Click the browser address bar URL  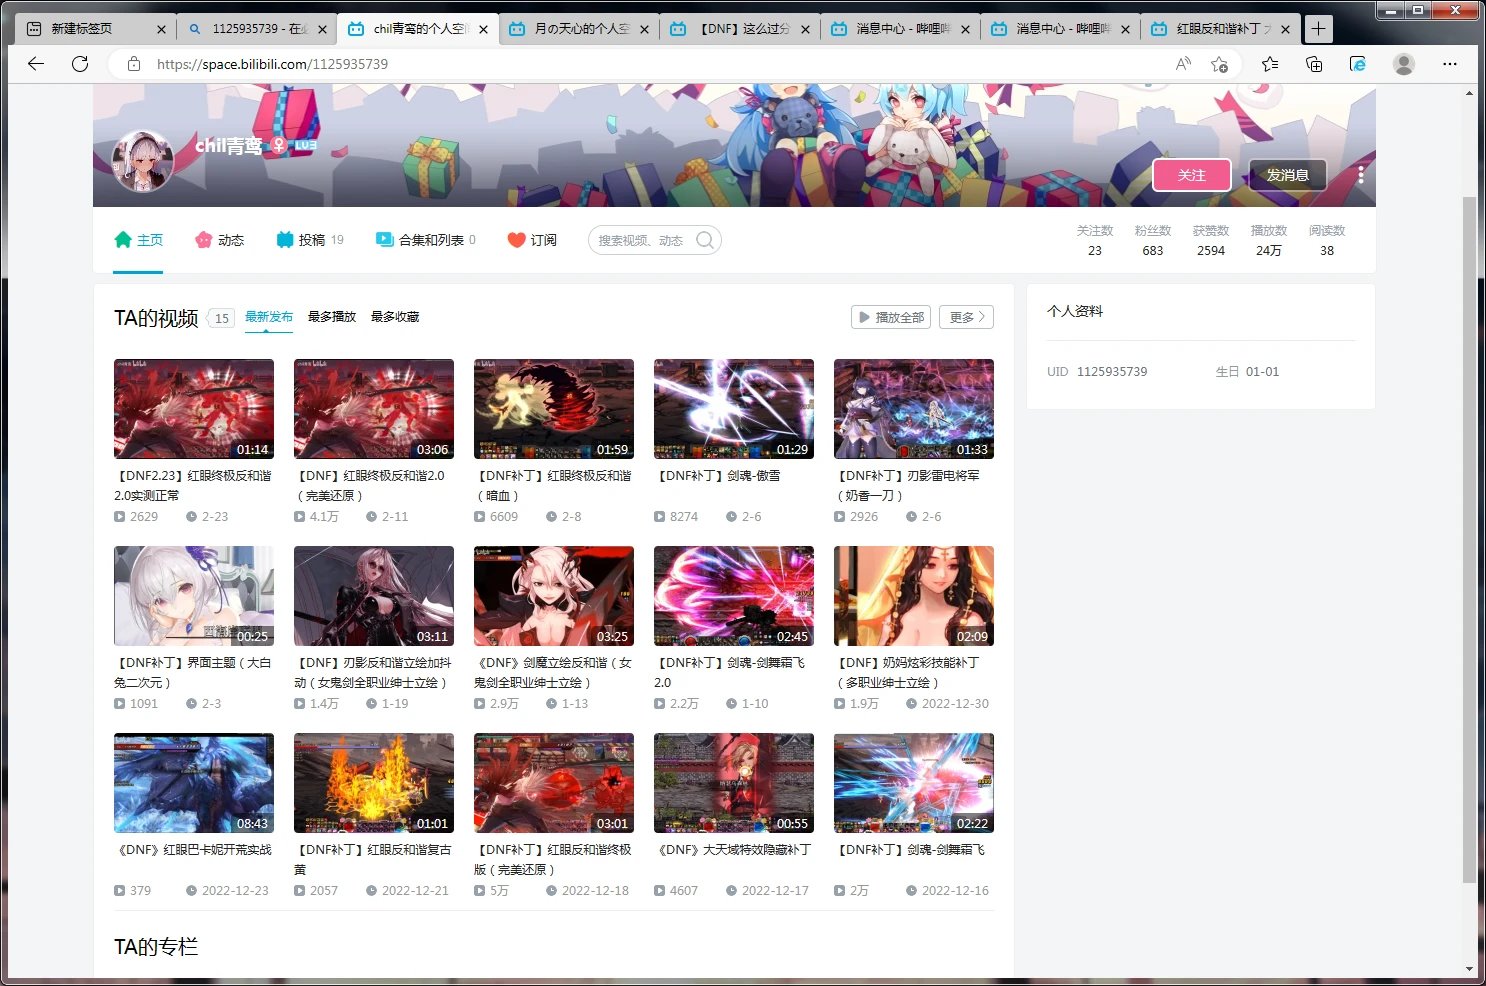click(272, 64)
